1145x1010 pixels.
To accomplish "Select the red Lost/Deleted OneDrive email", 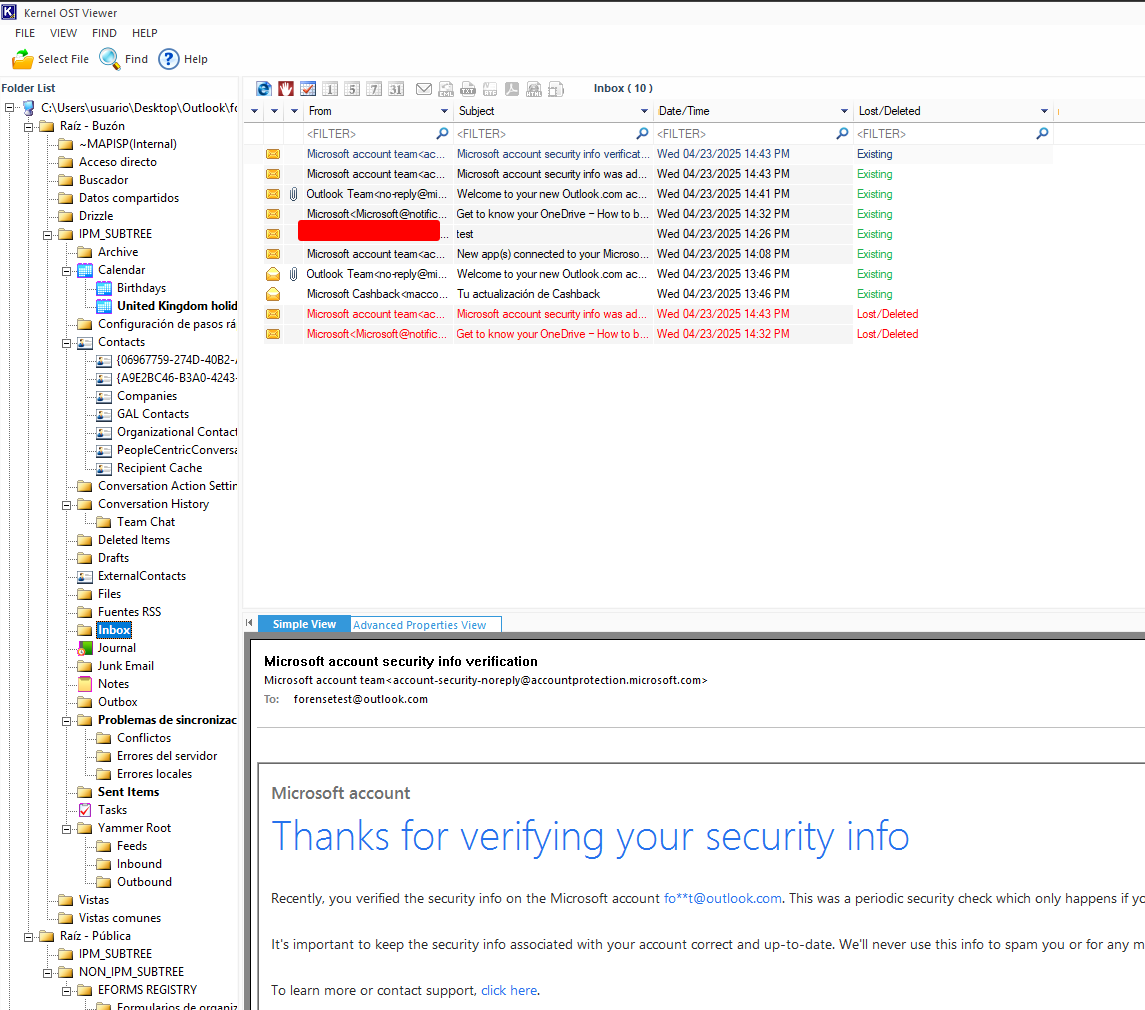I will [648, 334].
